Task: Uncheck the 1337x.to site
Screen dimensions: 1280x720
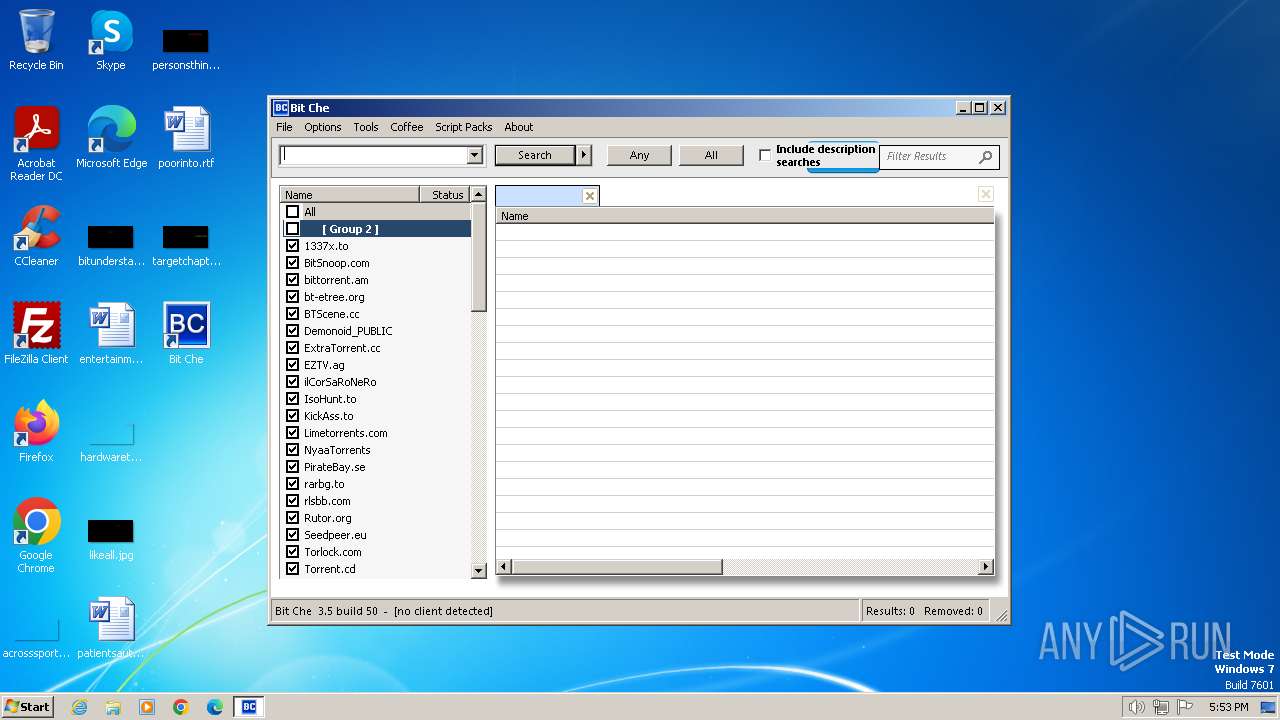Action: click(x=293, y=246)
